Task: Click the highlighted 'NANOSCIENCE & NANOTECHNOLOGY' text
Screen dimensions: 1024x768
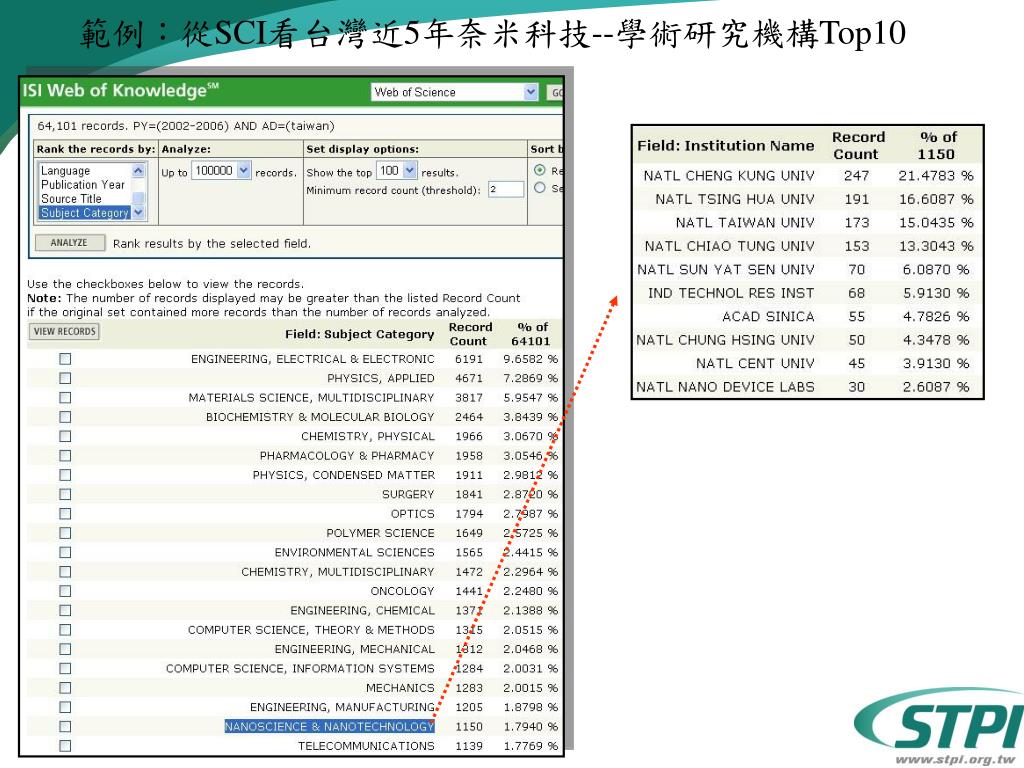Action: click(330, 726)
